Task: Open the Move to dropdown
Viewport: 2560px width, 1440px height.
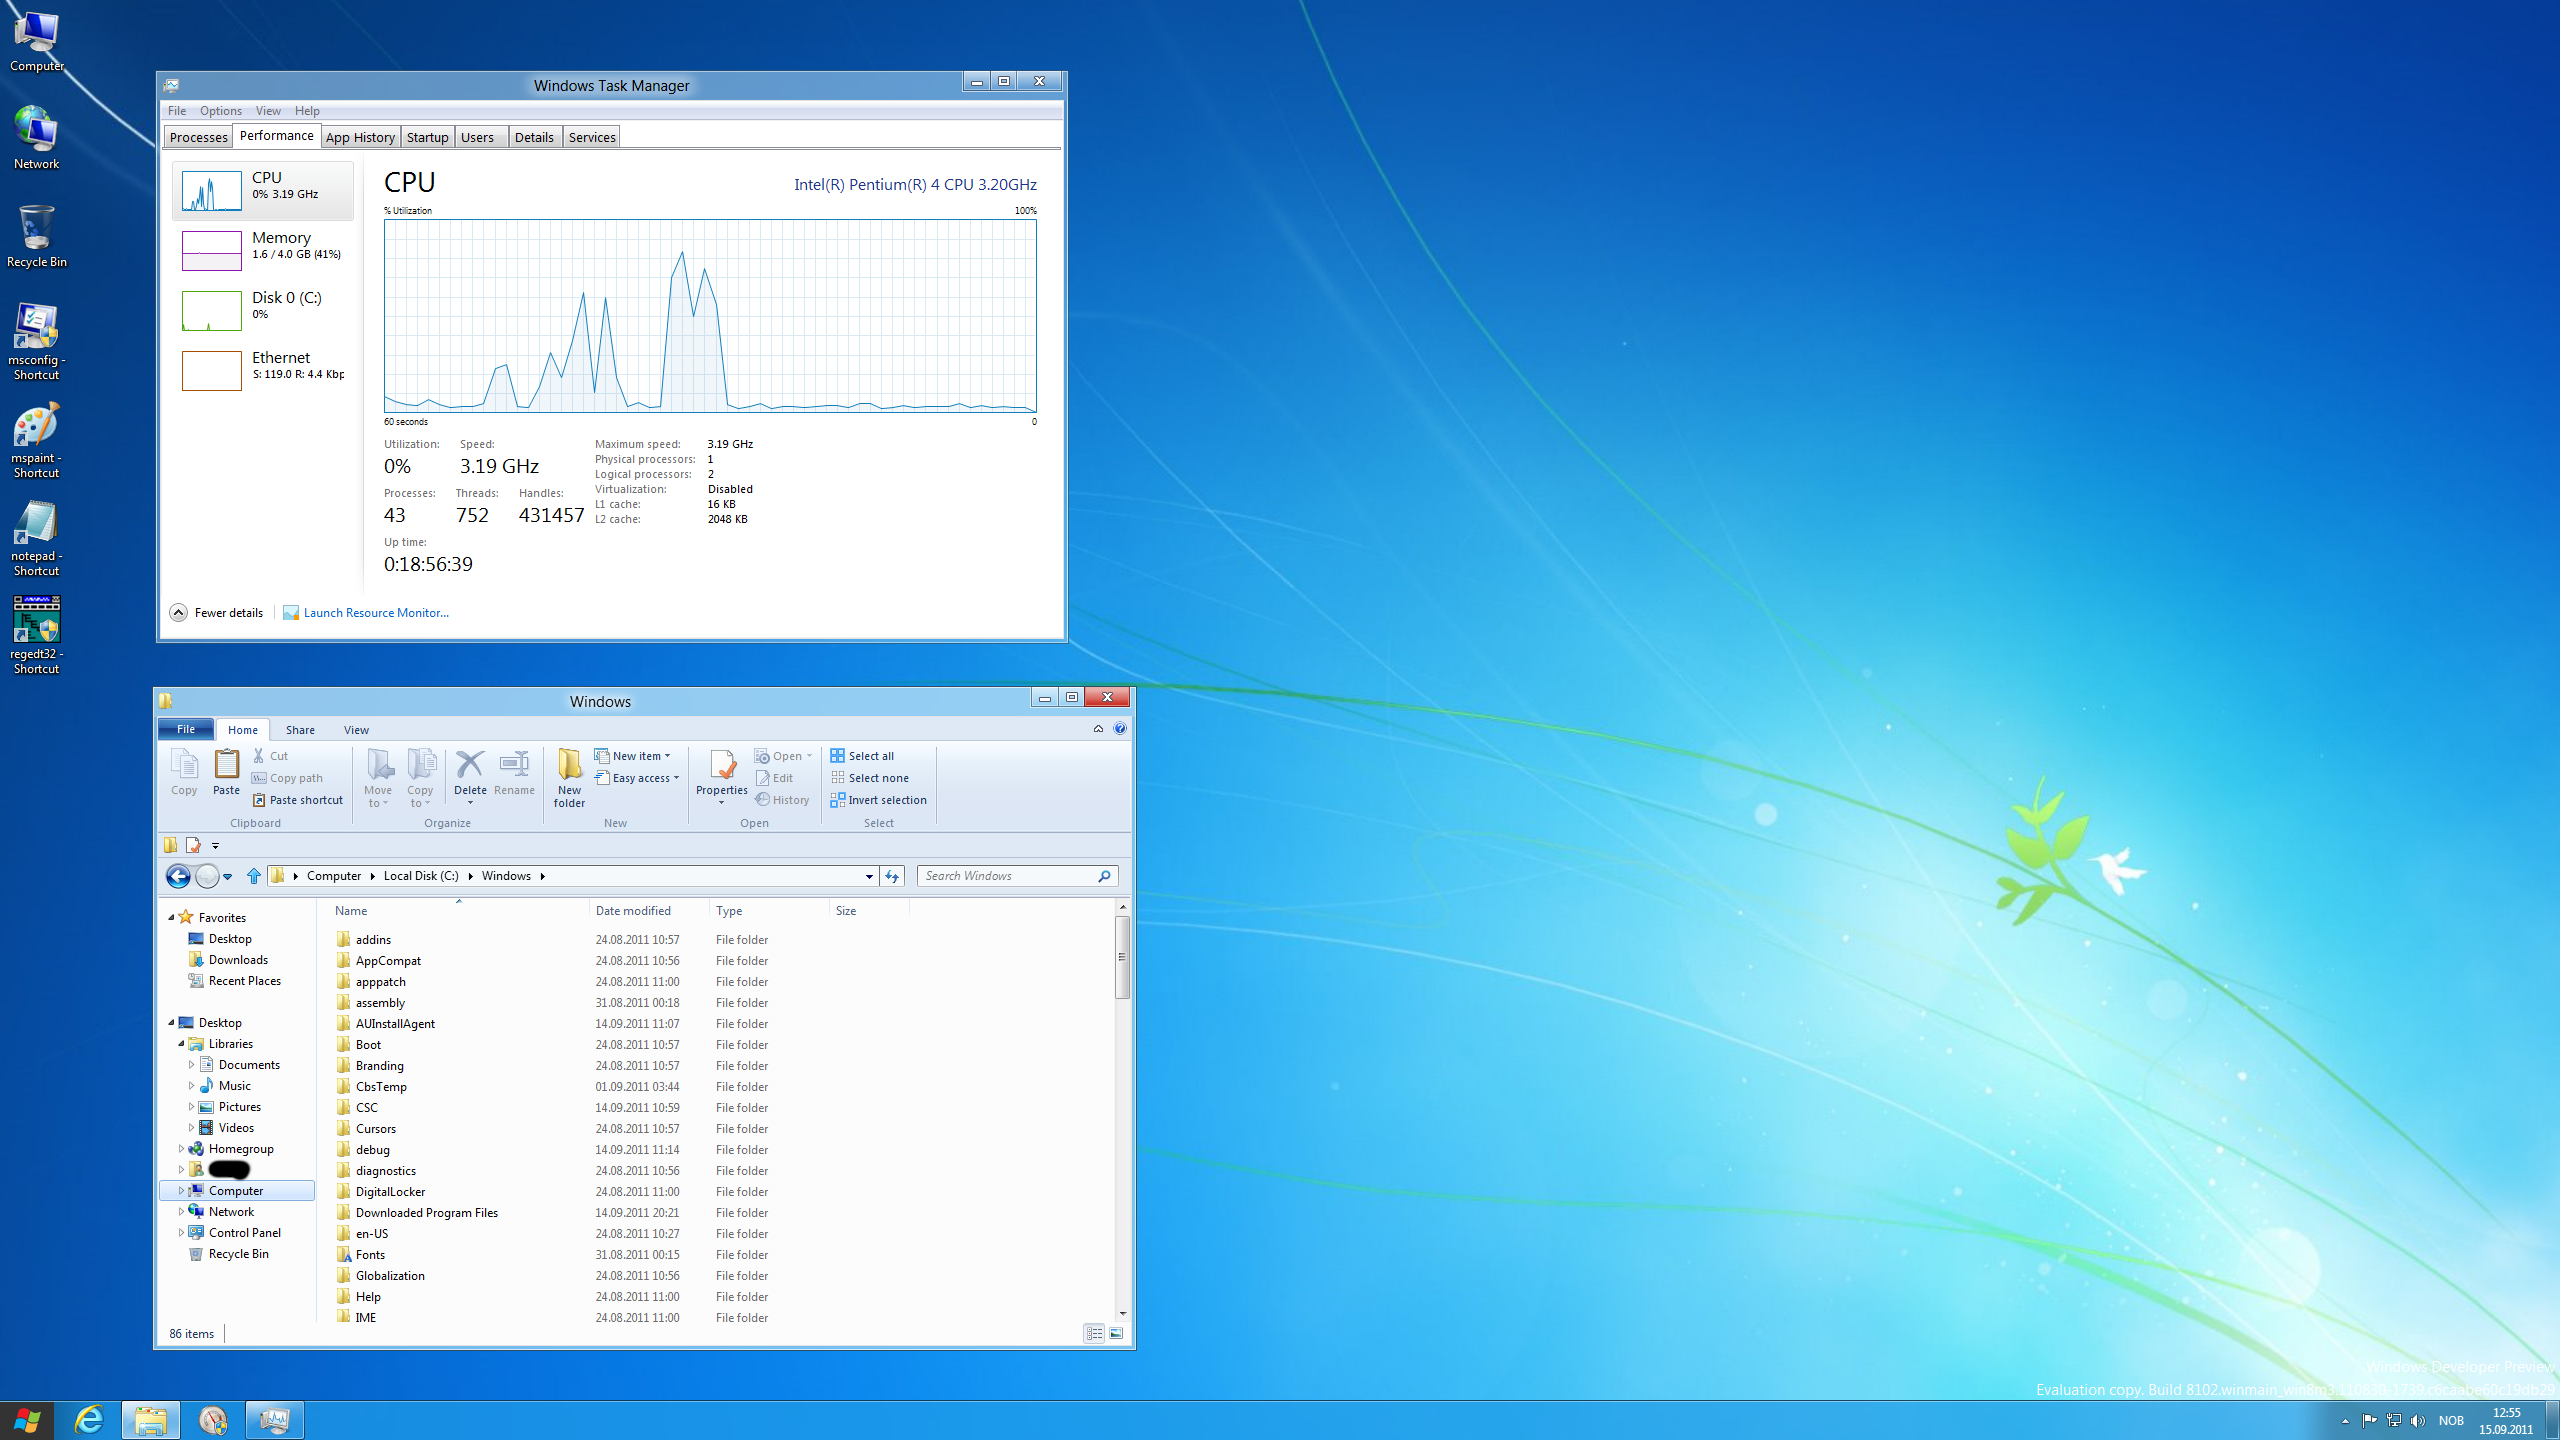Action: [378, 779]
